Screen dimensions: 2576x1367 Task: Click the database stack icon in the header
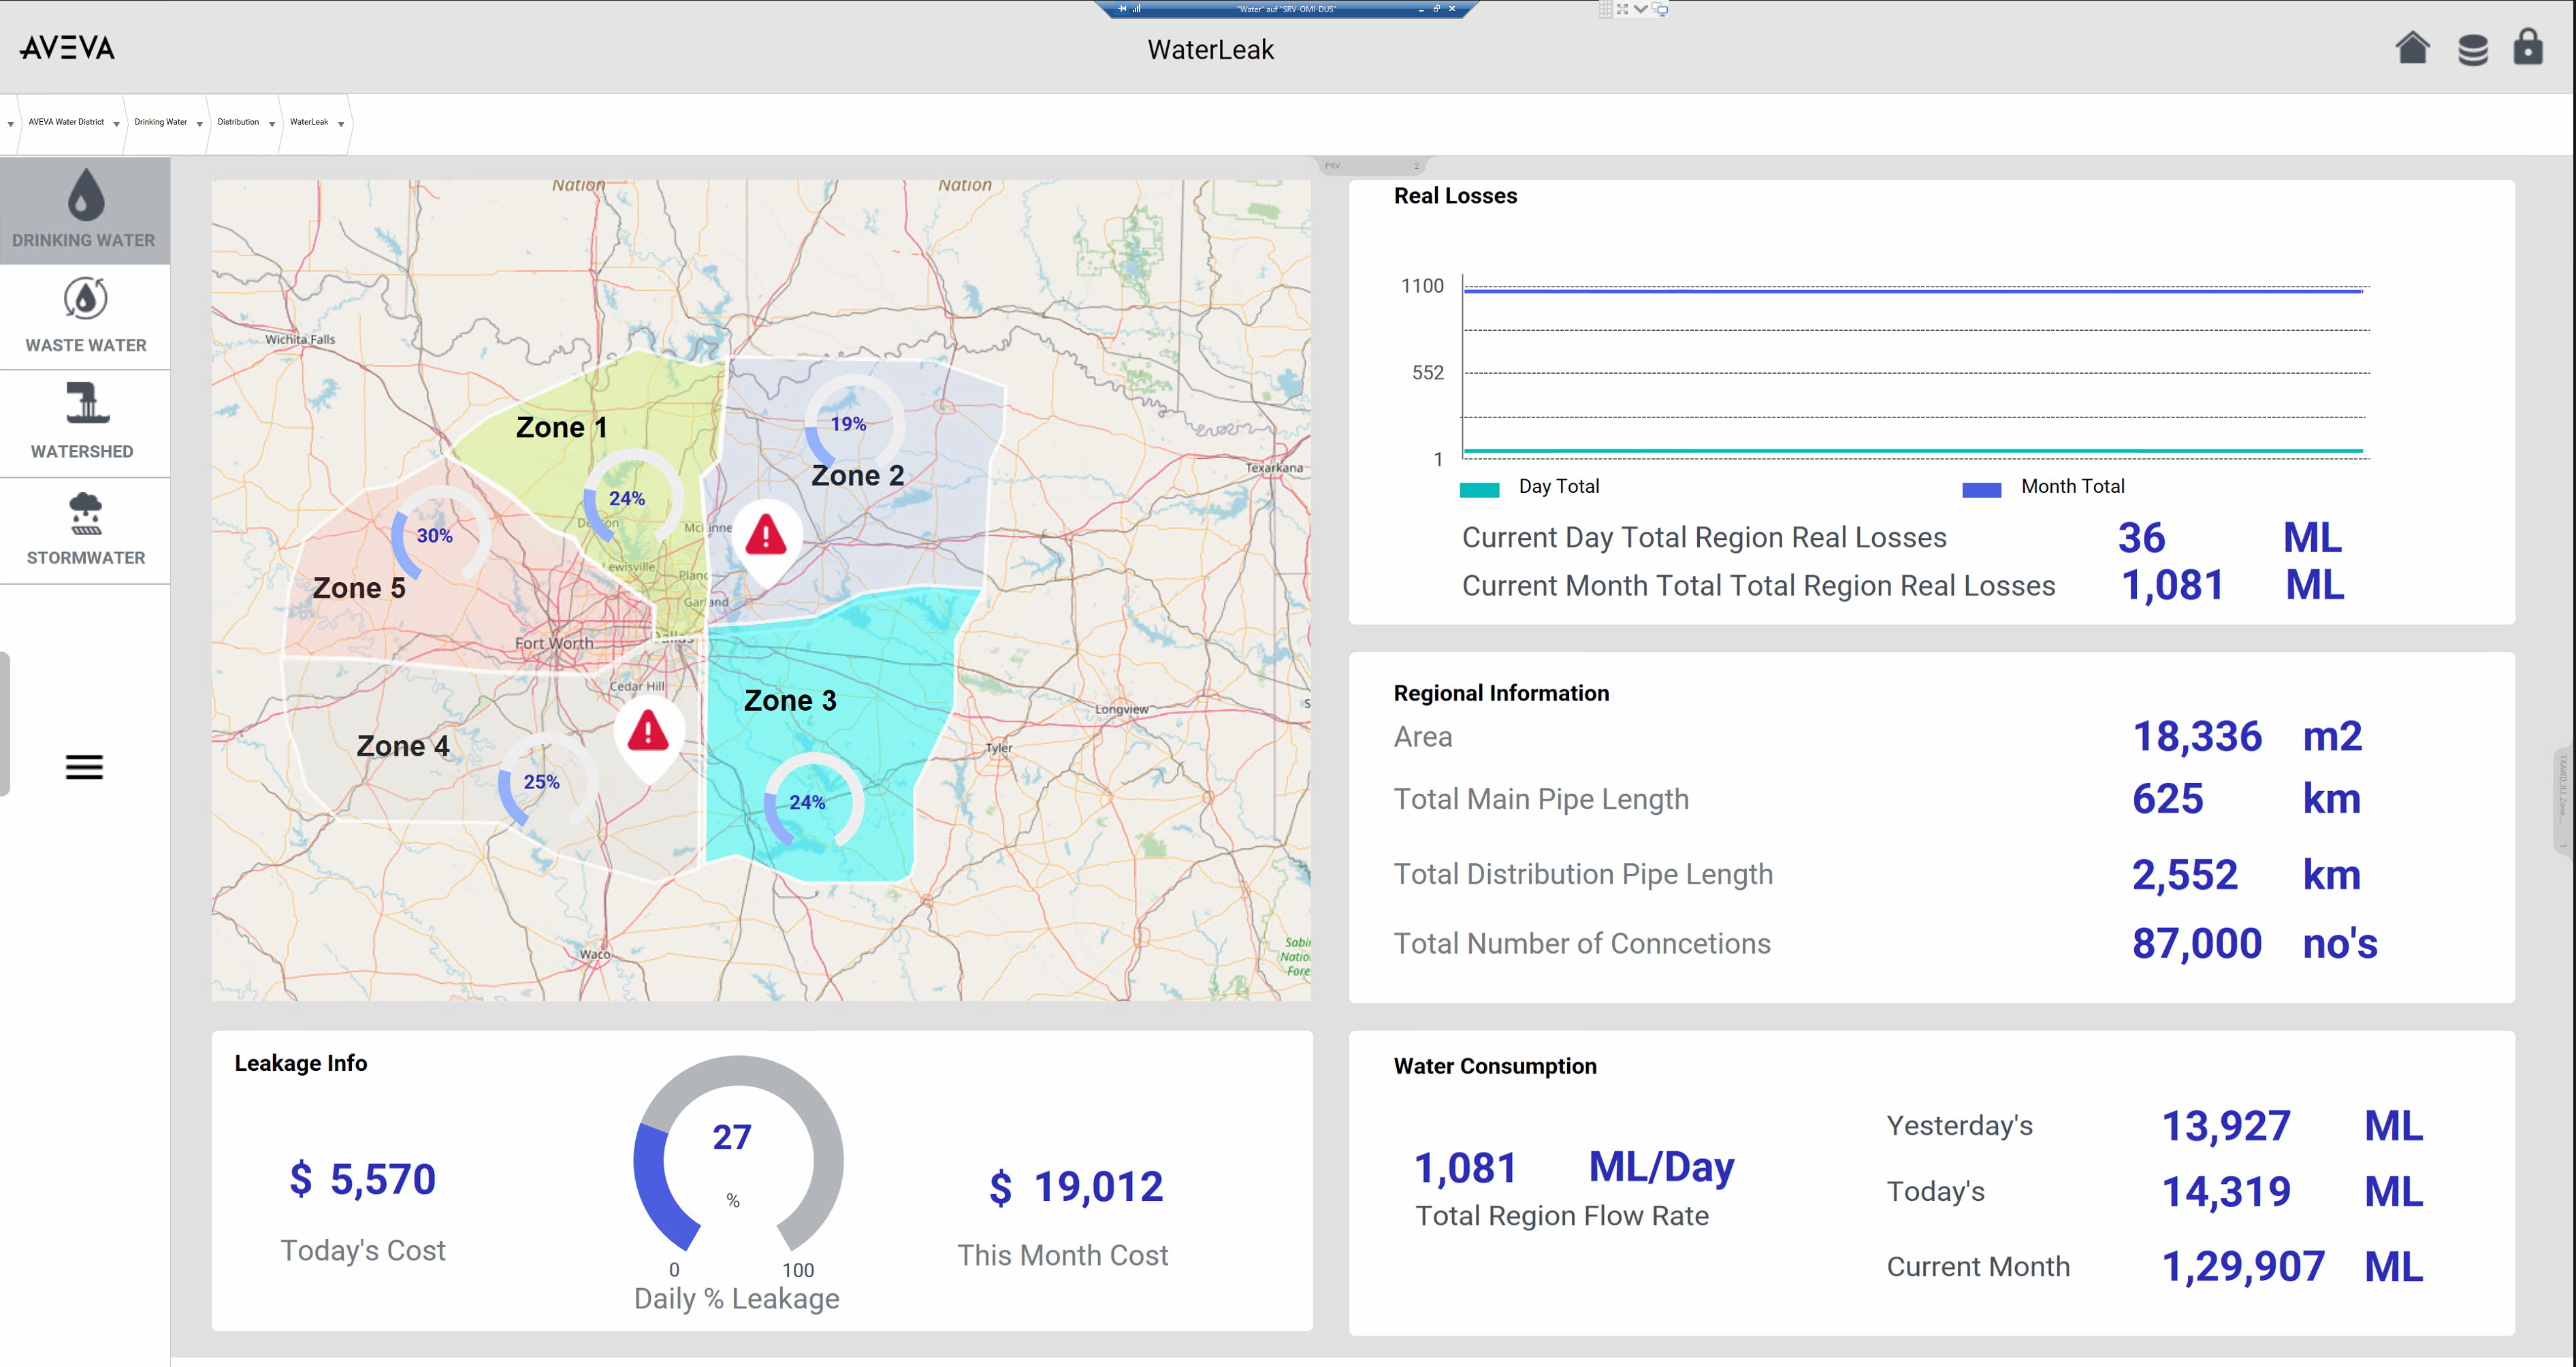[x=2472, y=49]
